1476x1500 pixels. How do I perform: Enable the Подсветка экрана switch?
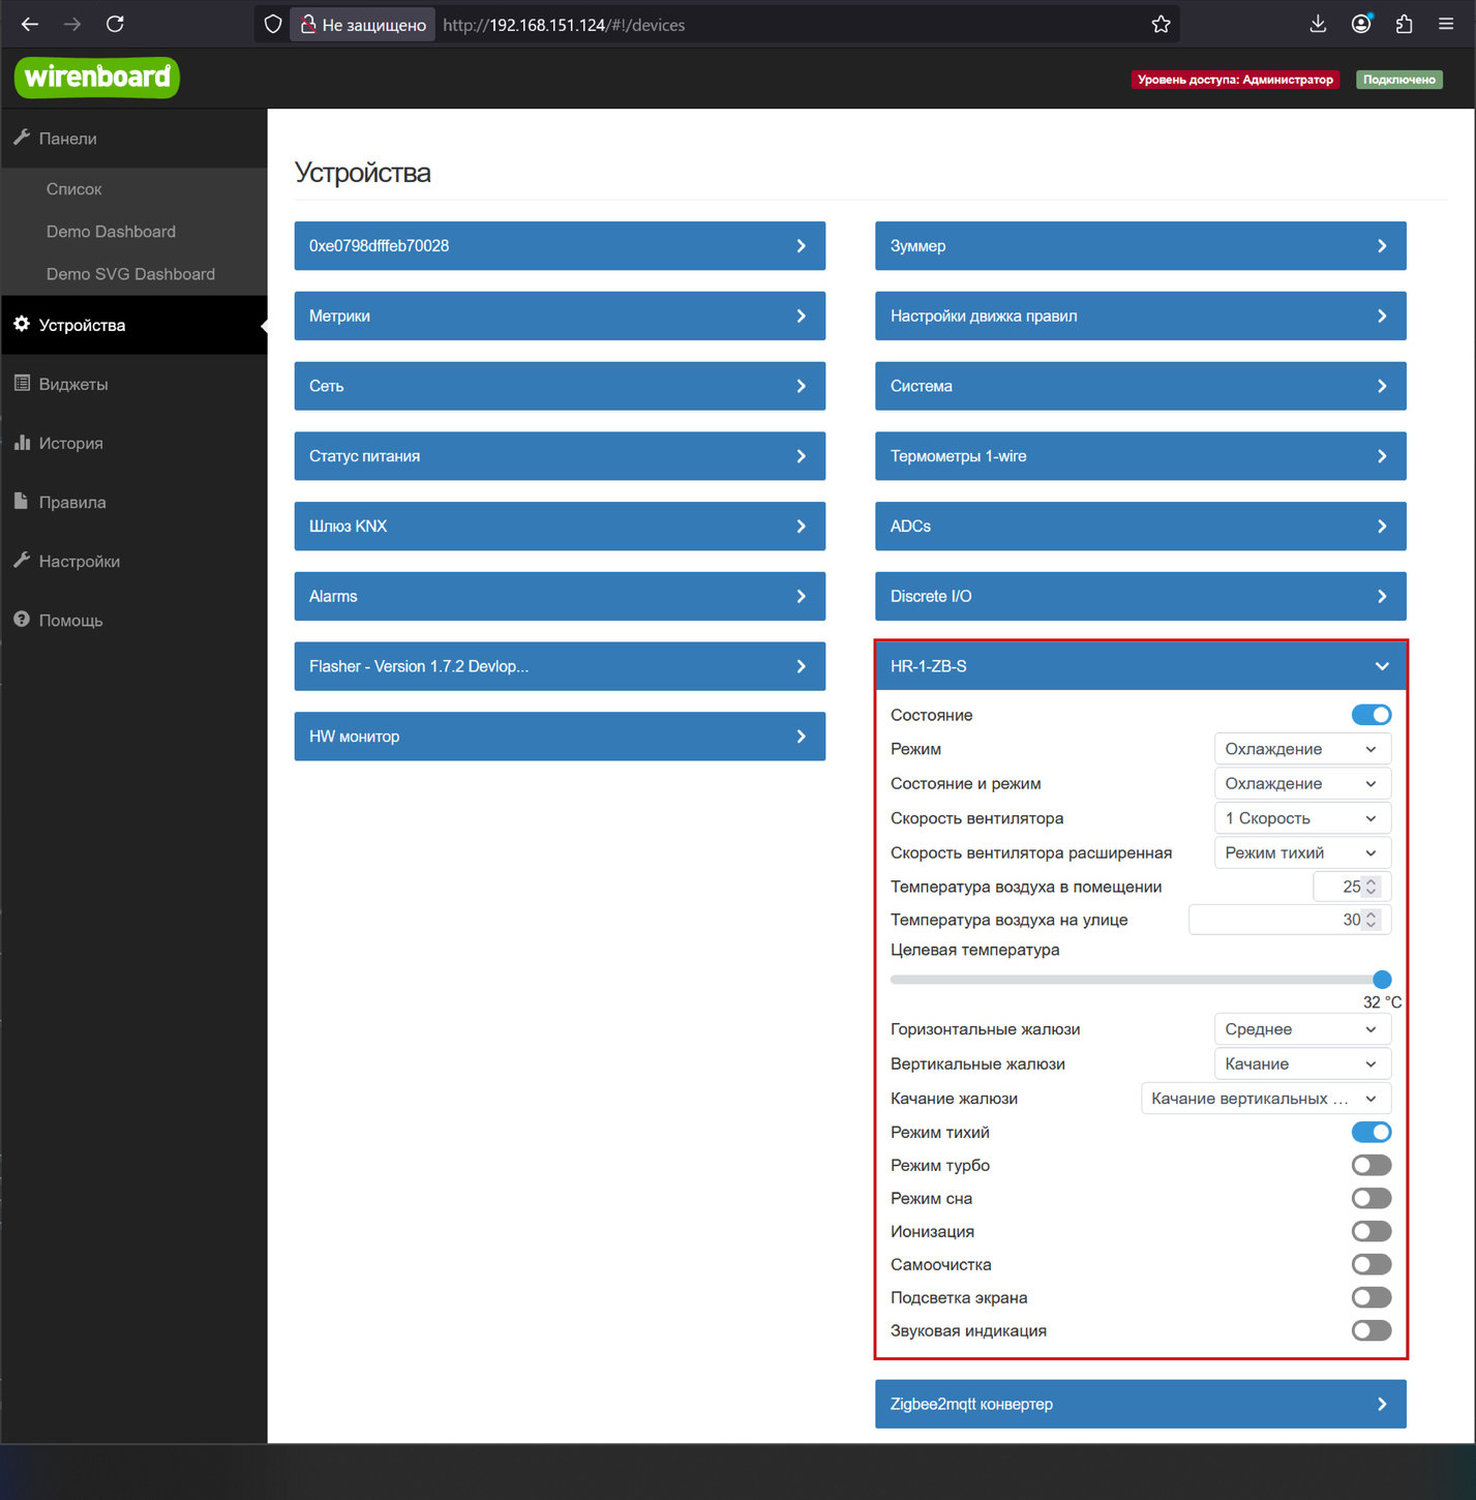coord(1371,1297)
